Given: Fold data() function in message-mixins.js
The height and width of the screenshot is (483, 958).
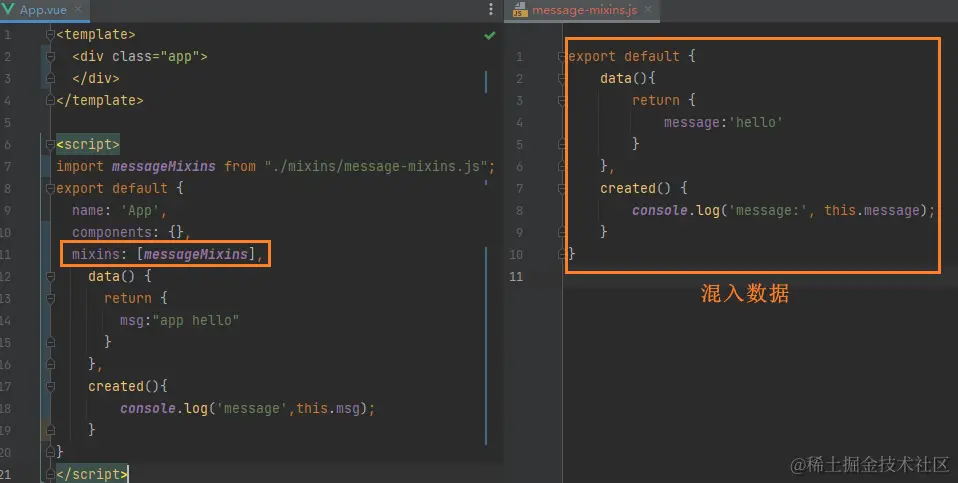Looking at the screenshot, I should point(562,79).
